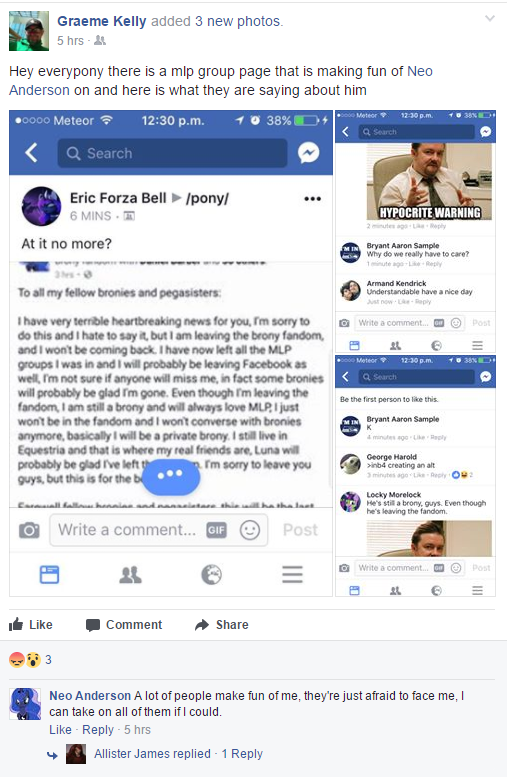Like the post with thumbs-up button
This screenshot has height=777, width=507.
point(31,625)
